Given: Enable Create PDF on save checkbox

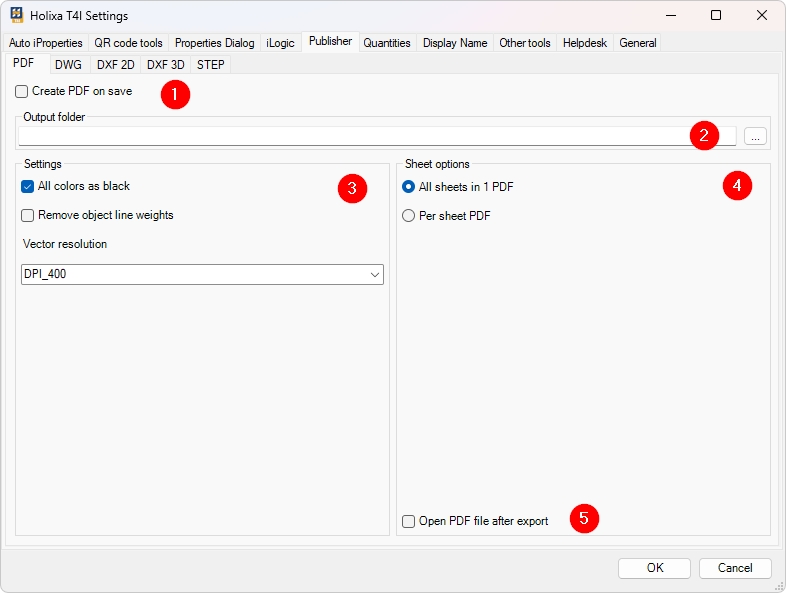Looking at the screenshot, I should point(22,91).
